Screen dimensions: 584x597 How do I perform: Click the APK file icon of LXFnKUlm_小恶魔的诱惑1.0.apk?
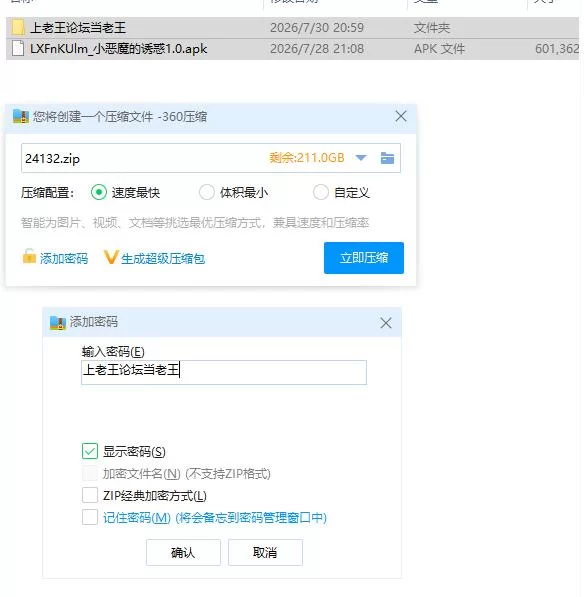(18, 49)
